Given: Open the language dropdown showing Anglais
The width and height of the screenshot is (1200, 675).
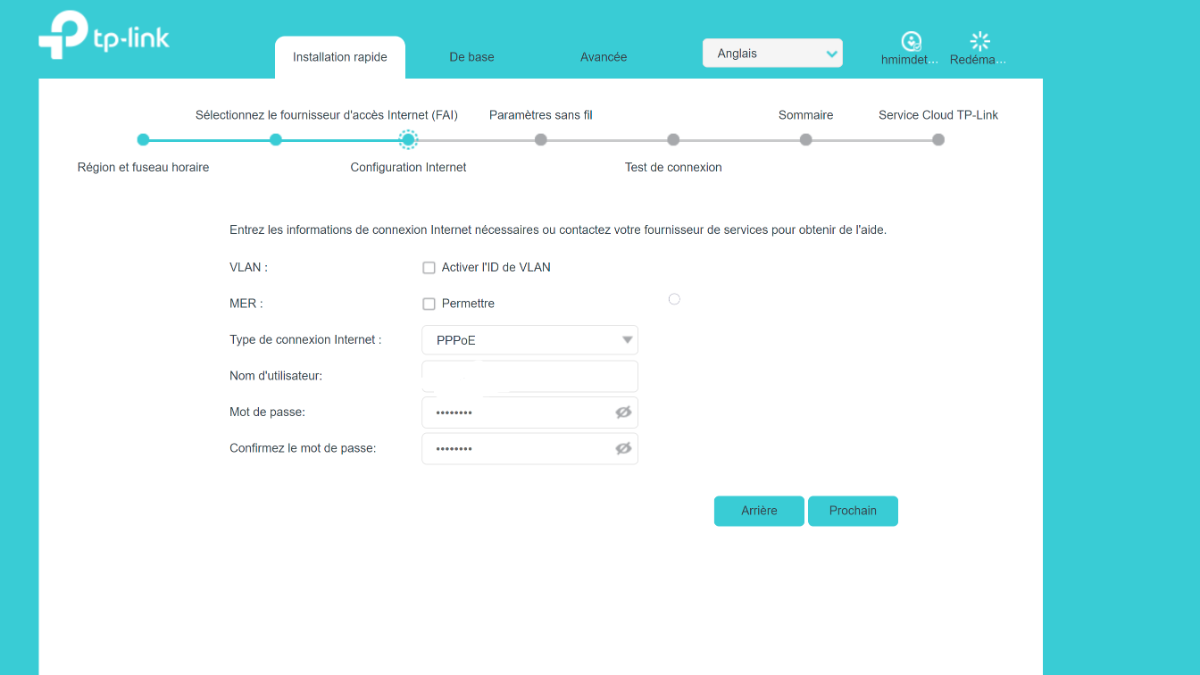Looking at the screenshot, I should tap(772, 54).
